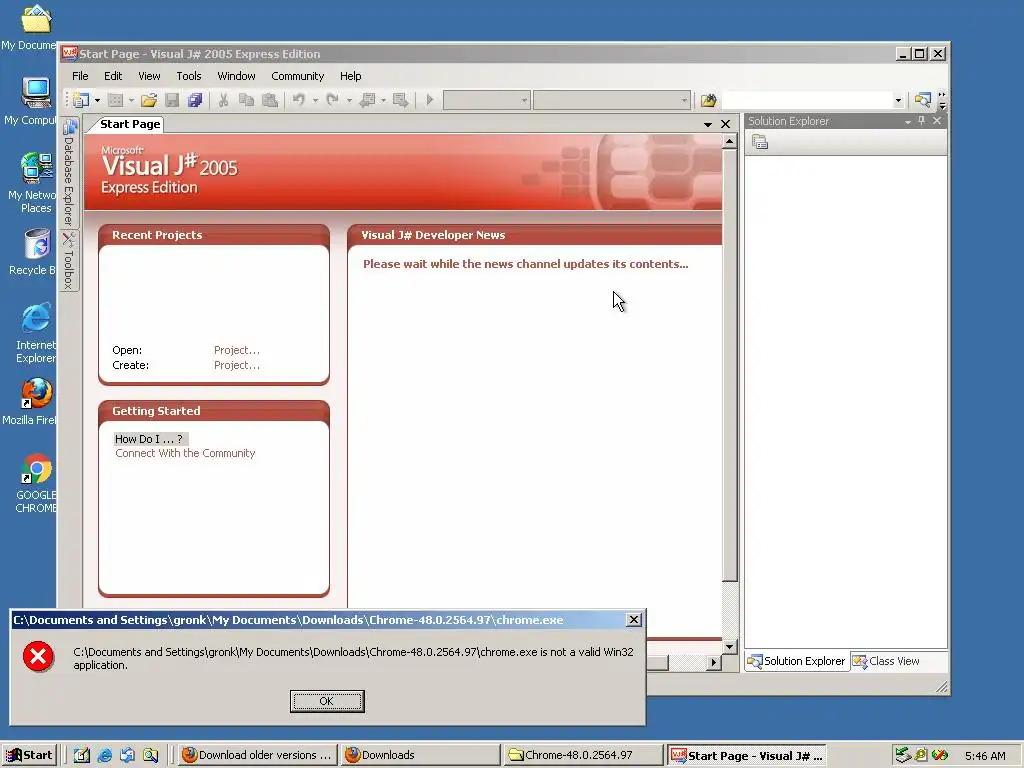
Task: Click the Properties icon in Solution Explorer
Action: pos(760,142)
